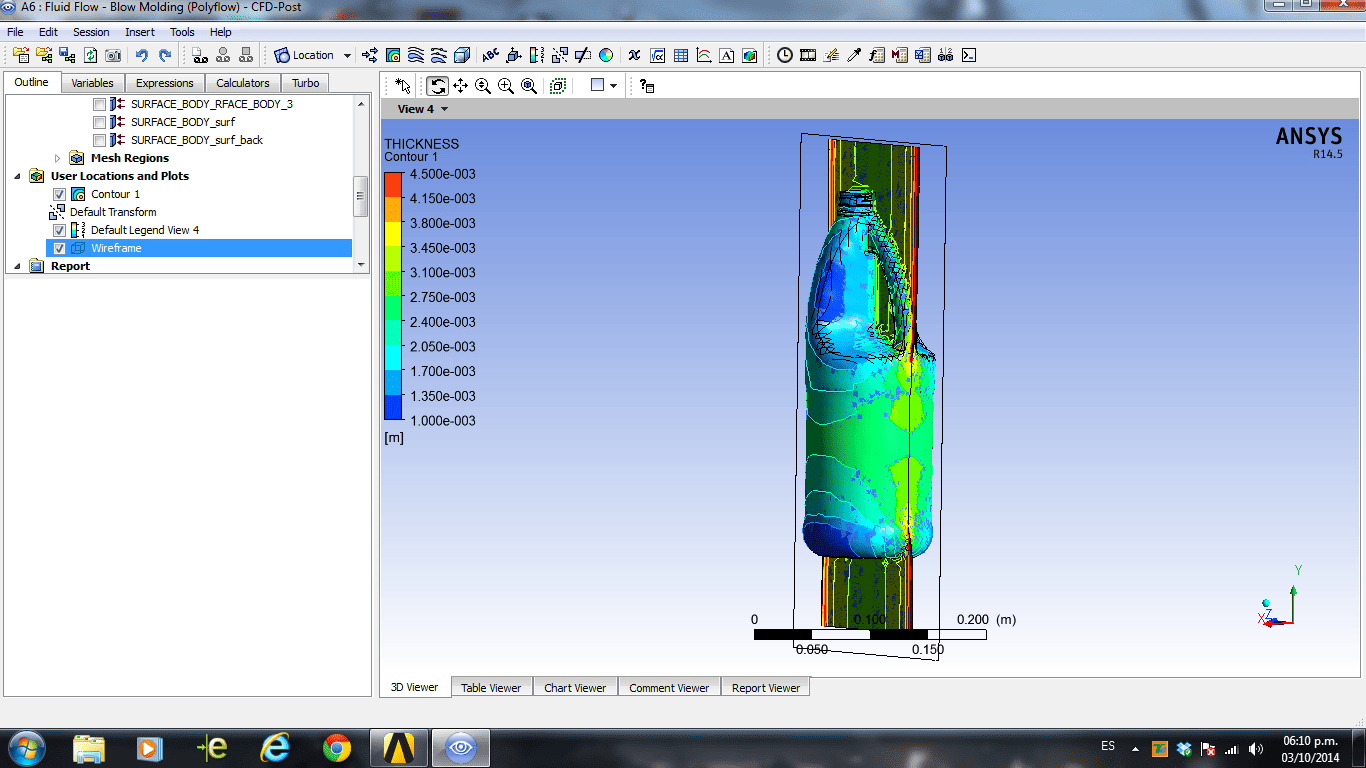Open the Timestep Selector clock icon

[785, 55]
